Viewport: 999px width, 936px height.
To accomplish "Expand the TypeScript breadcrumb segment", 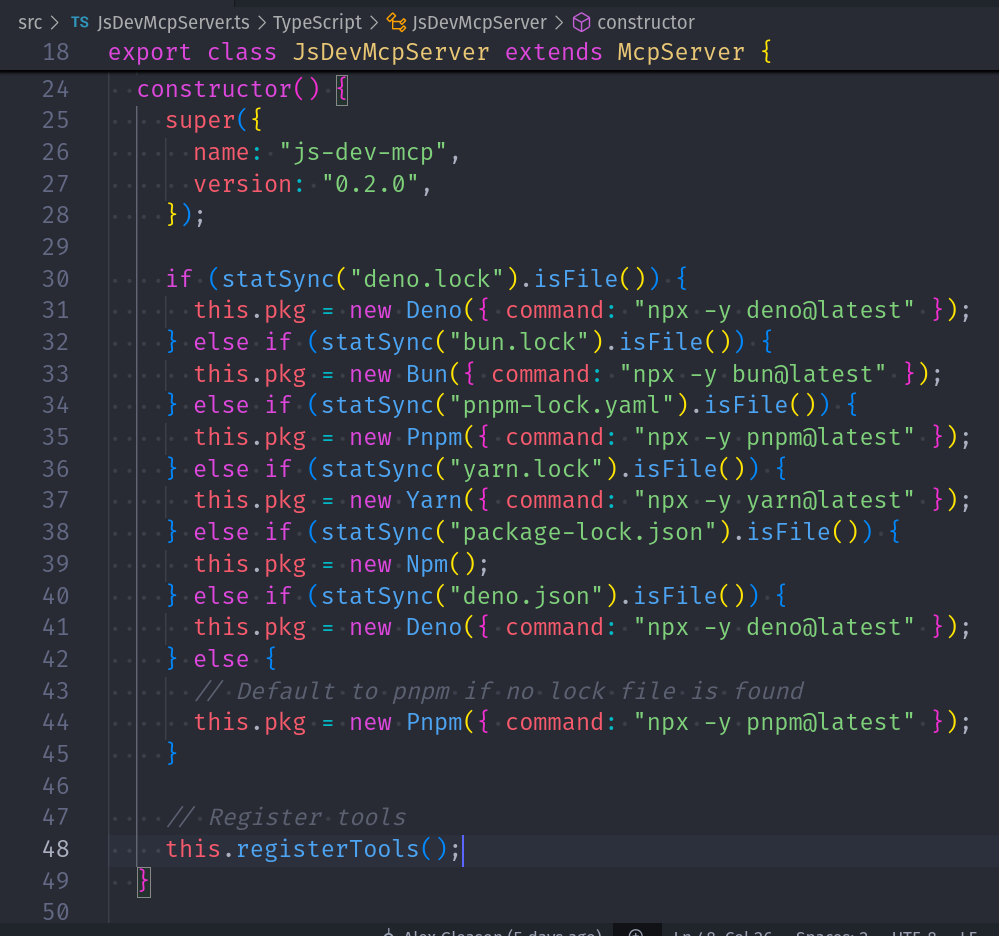I will 317,22.
